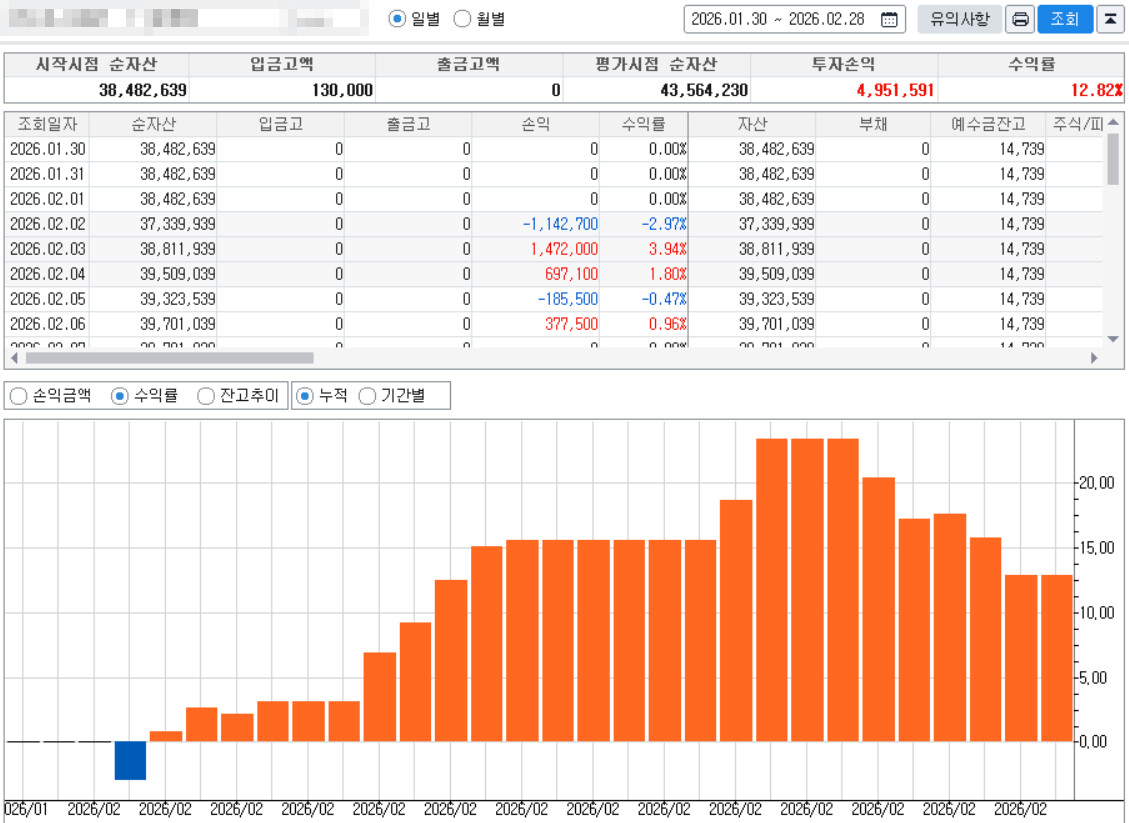This screenshot has height=823, width=1129.
Task: Select the 누적 radio button
Action: (x=305, y=396)
